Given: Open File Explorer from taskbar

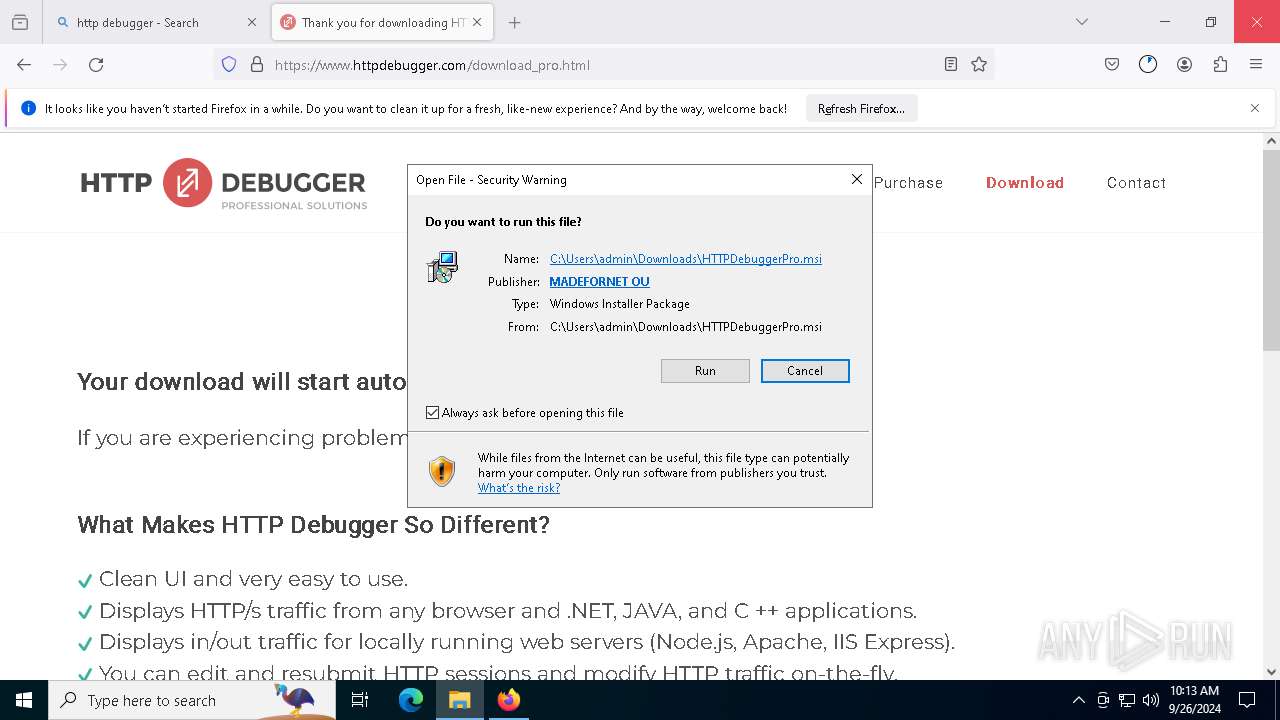Looking at the screenshot, I should [x=460, y=700].
